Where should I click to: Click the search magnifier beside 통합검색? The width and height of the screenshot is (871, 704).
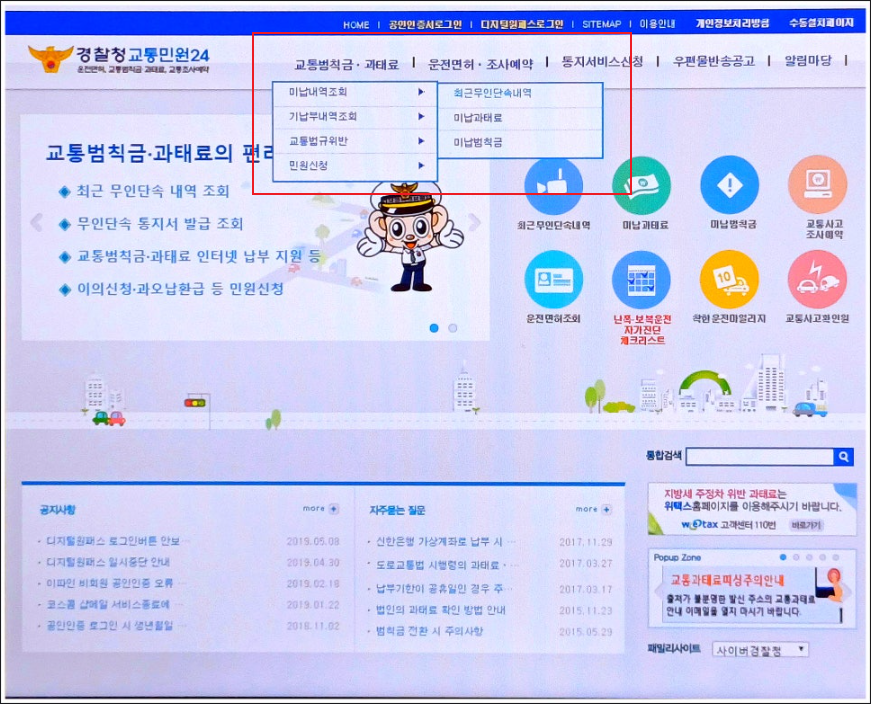click(843, 457)
